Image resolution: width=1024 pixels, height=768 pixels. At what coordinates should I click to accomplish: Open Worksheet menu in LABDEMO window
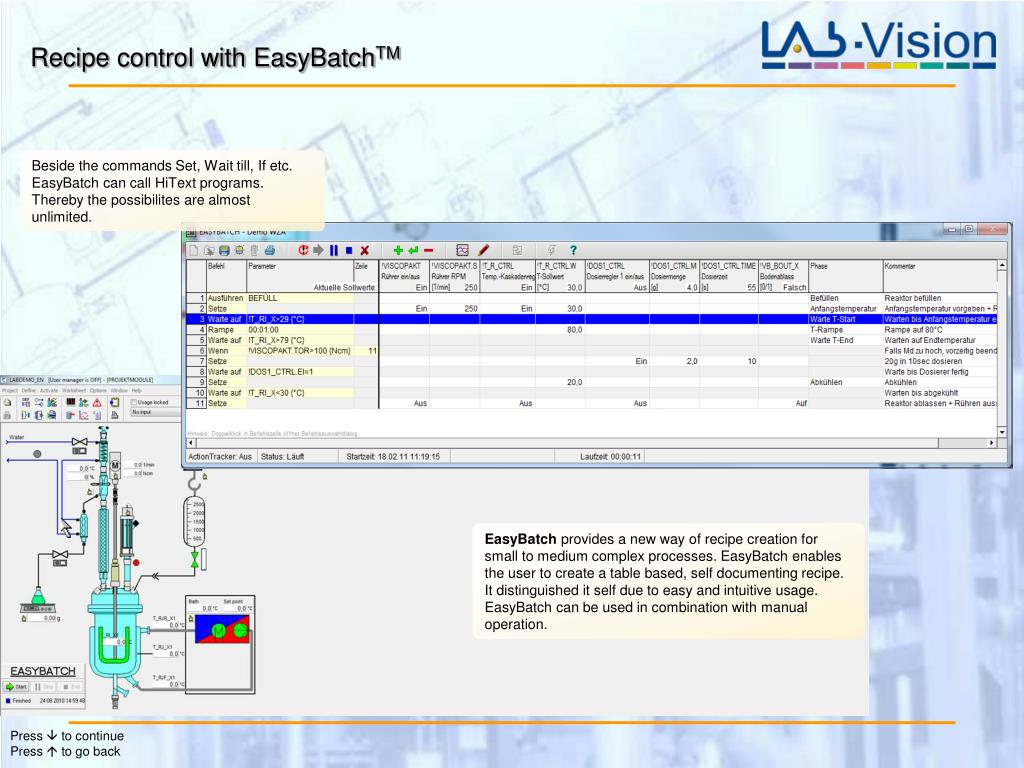[x=74, y=391]
